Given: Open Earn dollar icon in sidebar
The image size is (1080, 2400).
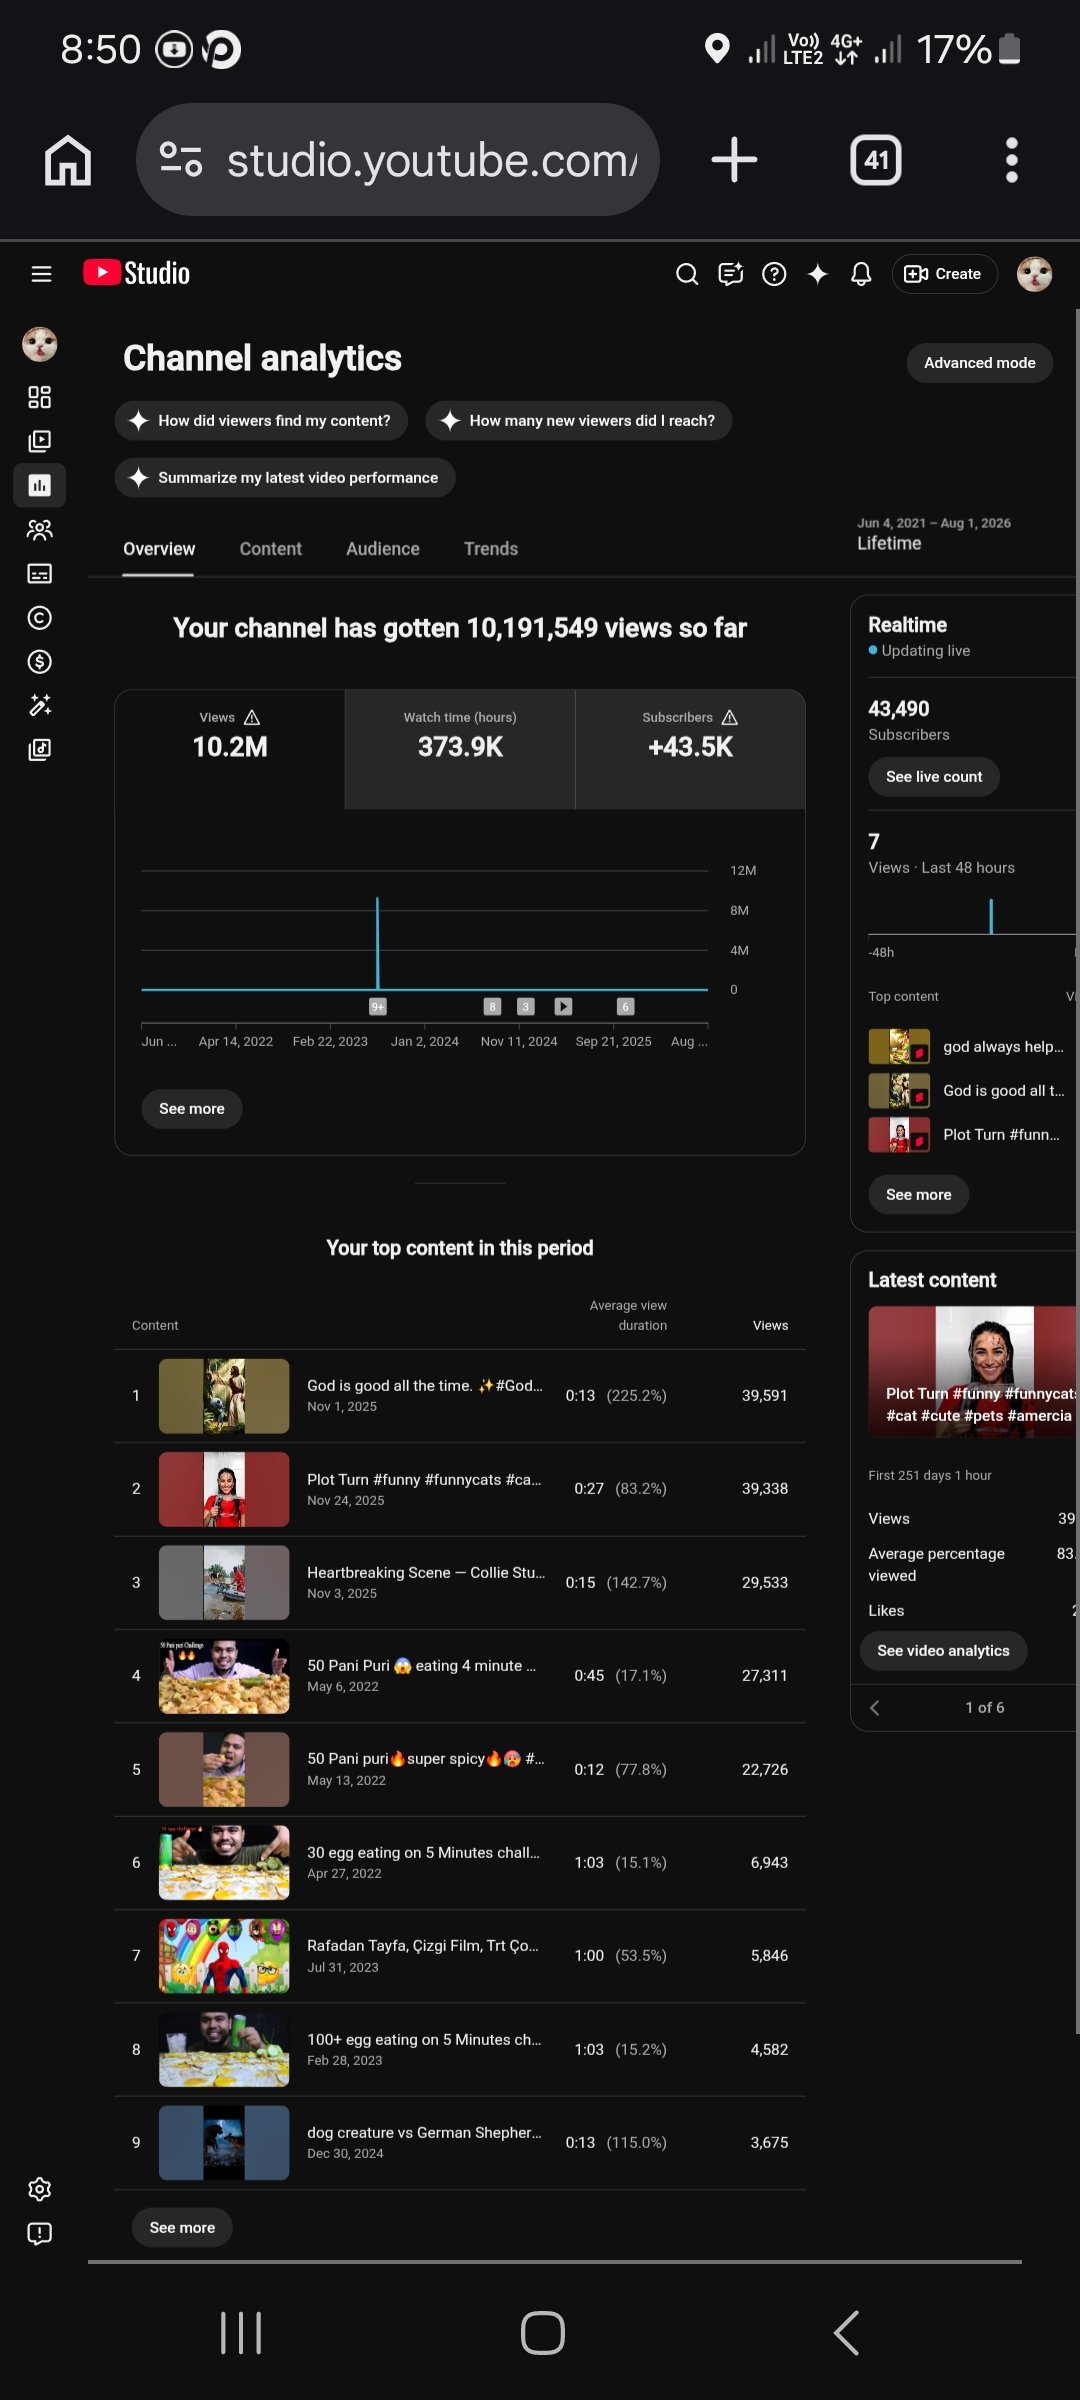Looking at the screenshot, I should tap(40, 662).
